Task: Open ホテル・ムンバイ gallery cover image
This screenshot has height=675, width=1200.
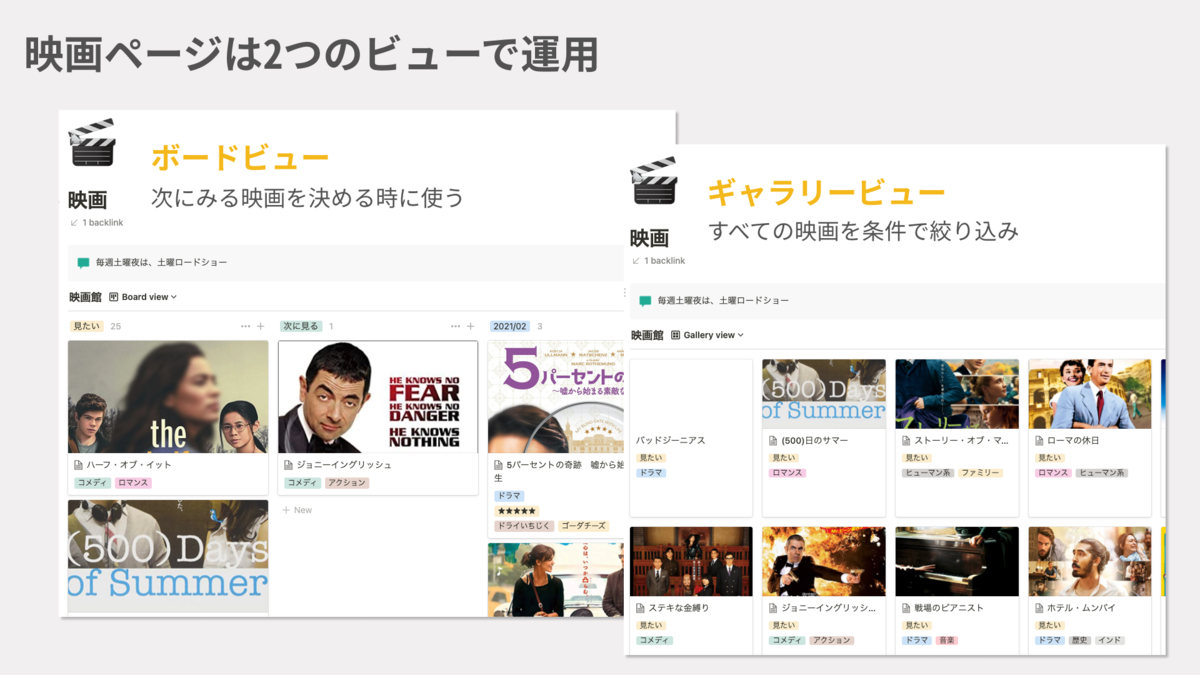Action: (x=1090, y=561)
